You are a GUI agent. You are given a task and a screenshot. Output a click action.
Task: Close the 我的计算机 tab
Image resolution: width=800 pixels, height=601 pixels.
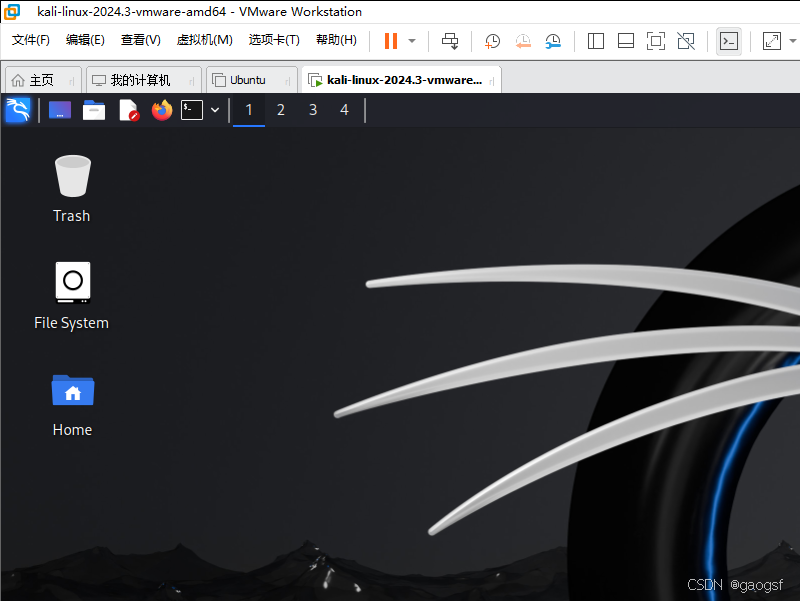(x=192, y=81)
